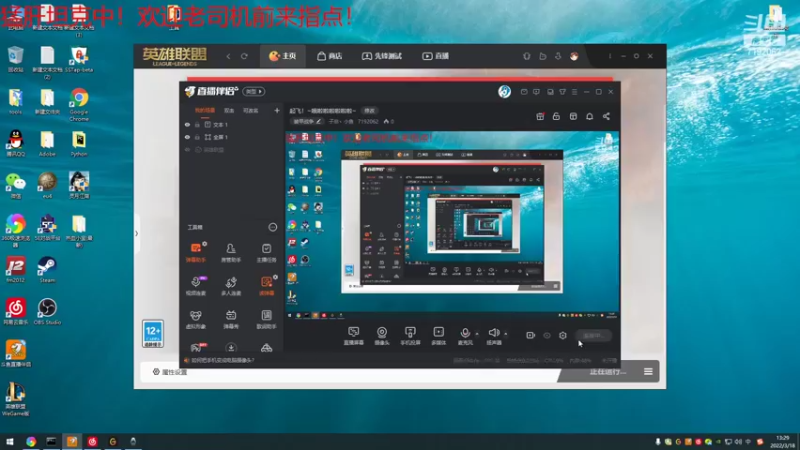This screenshot has width=800, height=450.
Task: Open the hamburger menu in League client bottom bar
Action: (x=648, y=371)
